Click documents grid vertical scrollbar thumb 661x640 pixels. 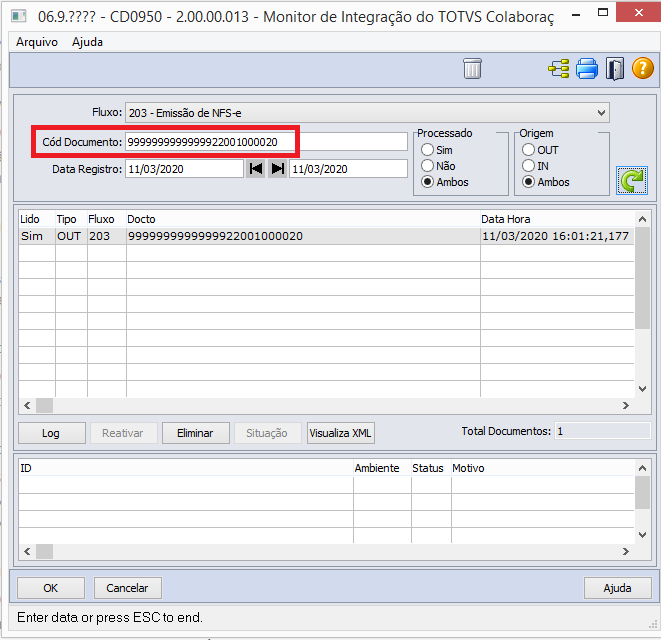[x=642, y=277]
